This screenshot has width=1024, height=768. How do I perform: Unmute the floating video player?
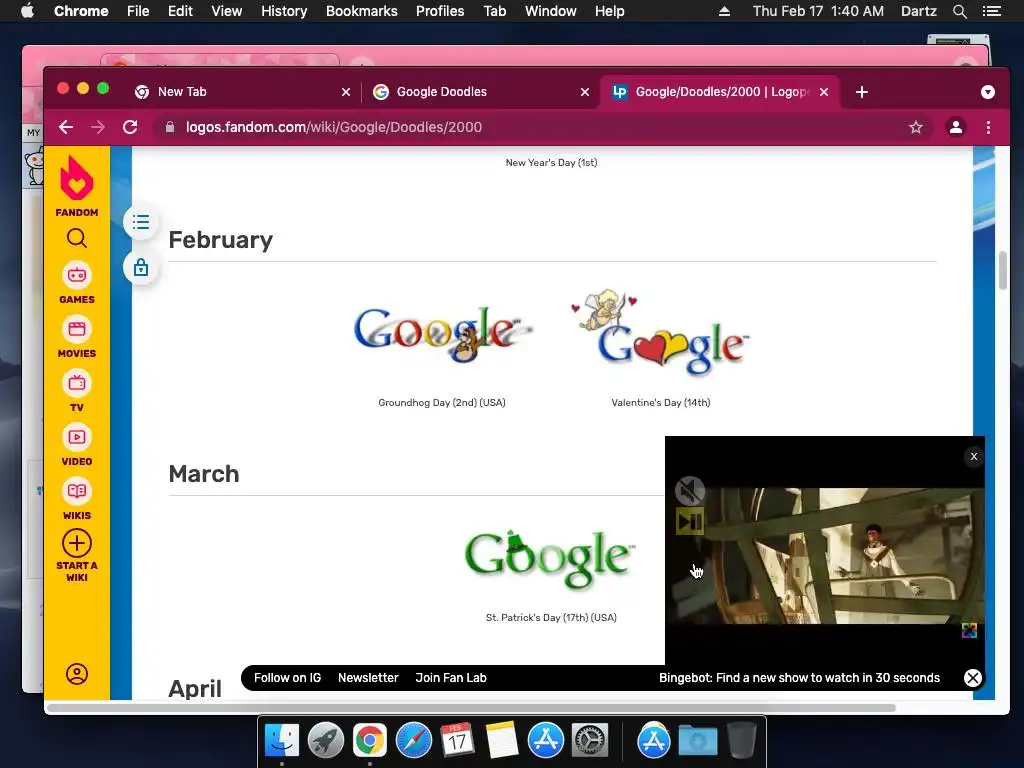[x=690, y=491]
